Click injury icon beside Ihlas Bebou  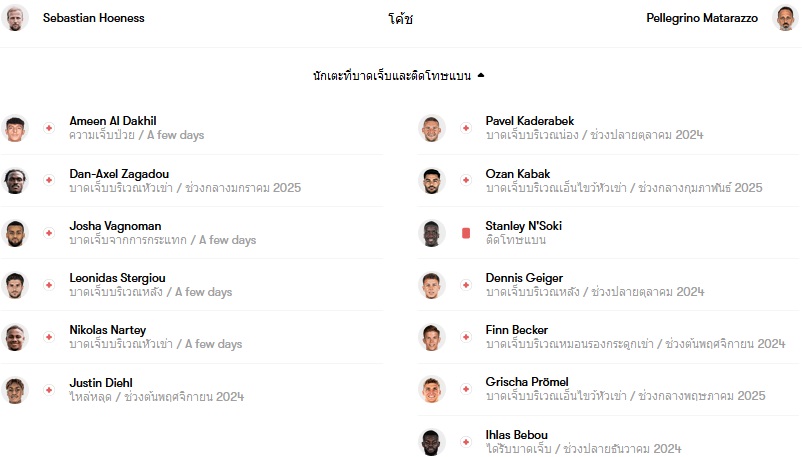point(465,442)
